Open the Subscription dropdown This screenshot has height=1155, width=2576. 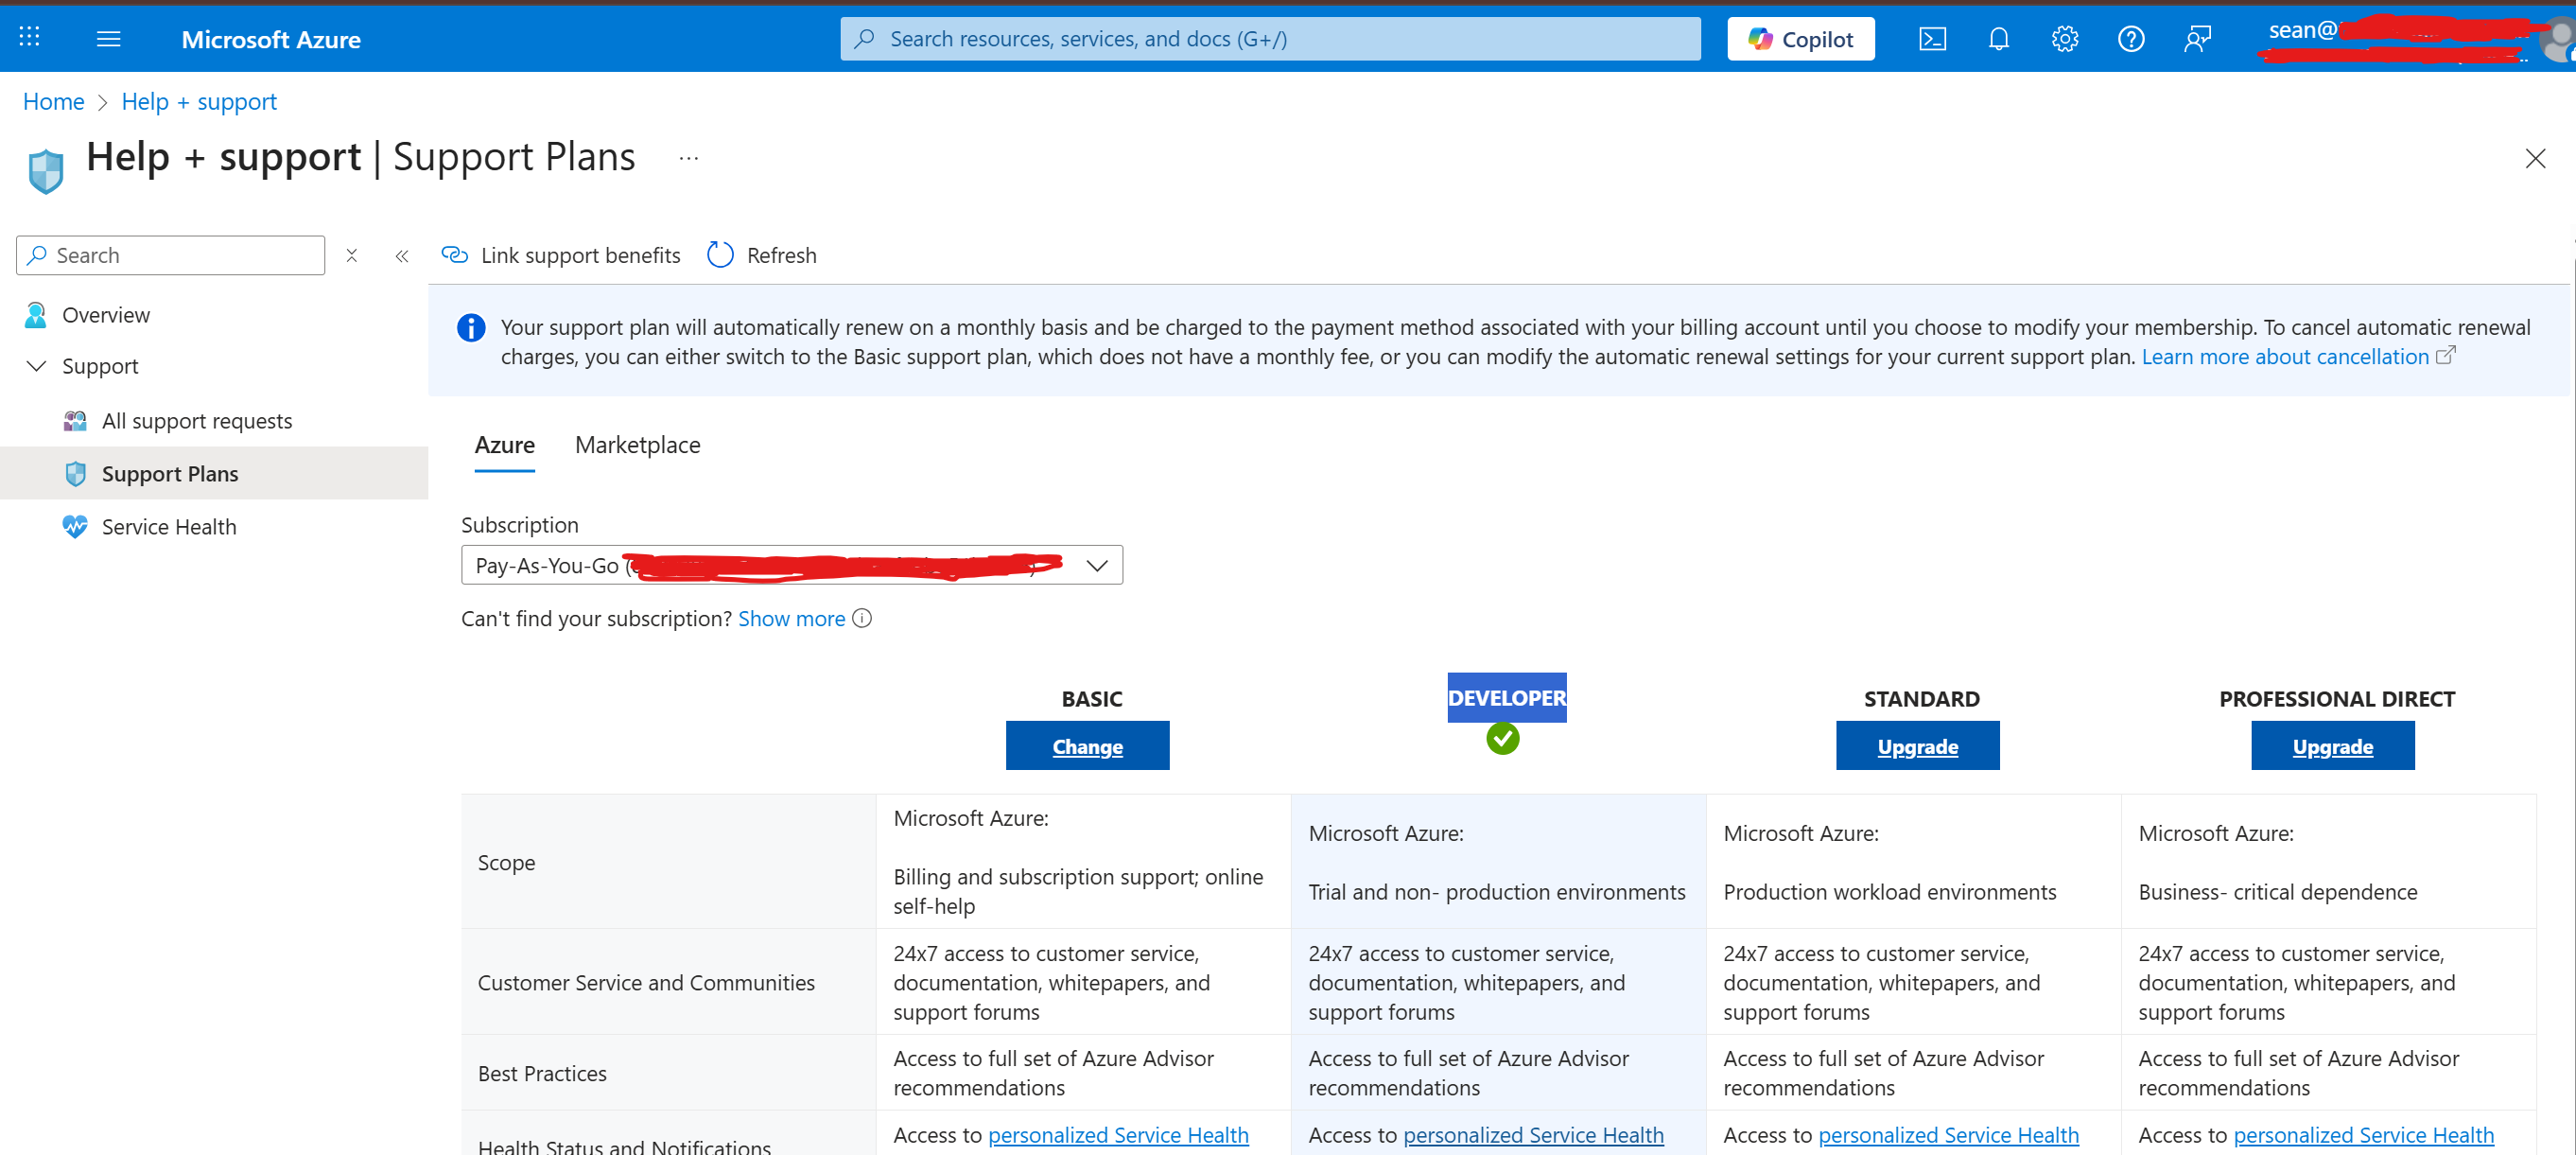point(791,565)
